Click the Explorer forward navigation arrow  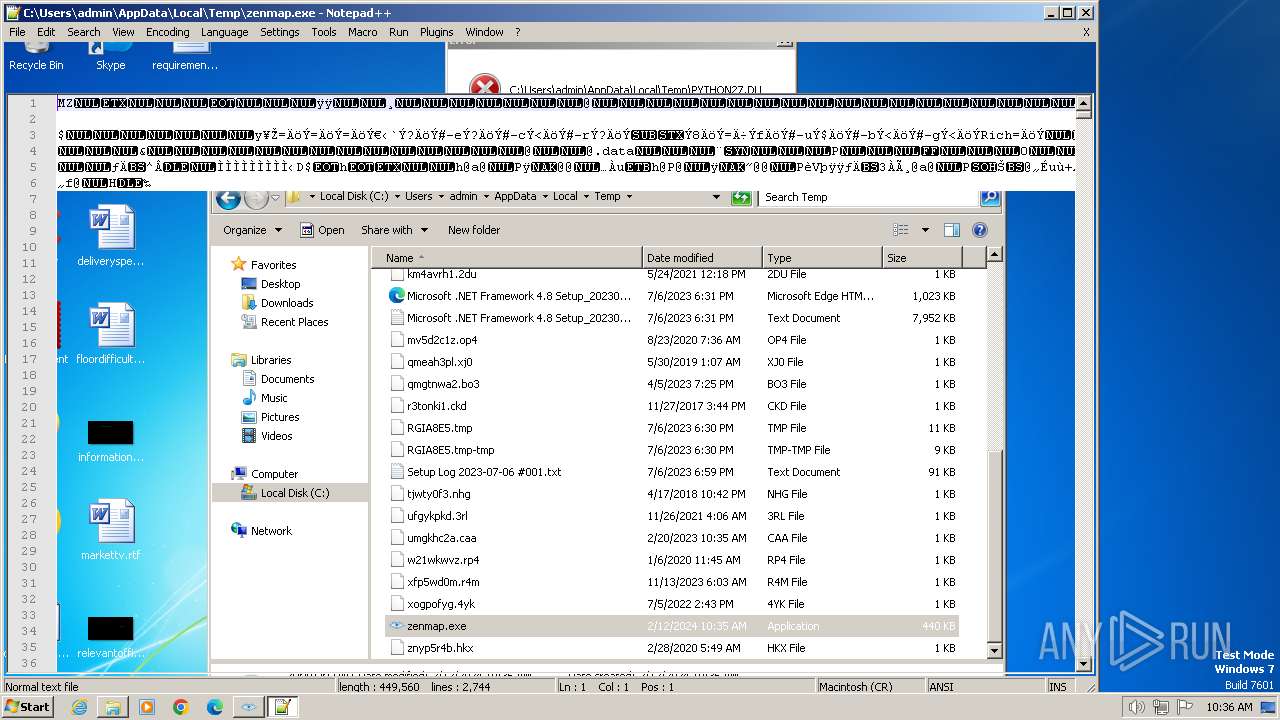256,198
